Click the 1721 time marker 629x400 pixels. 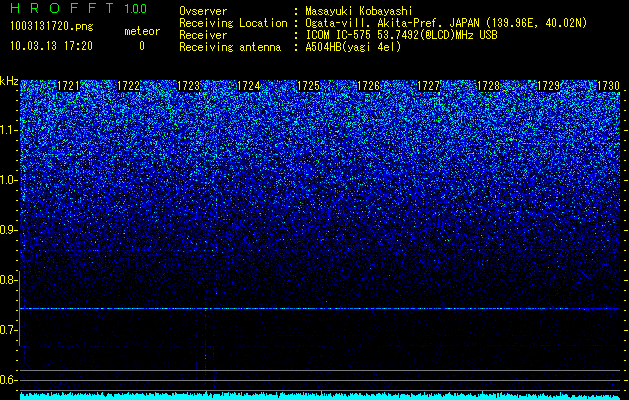point(68,86)
